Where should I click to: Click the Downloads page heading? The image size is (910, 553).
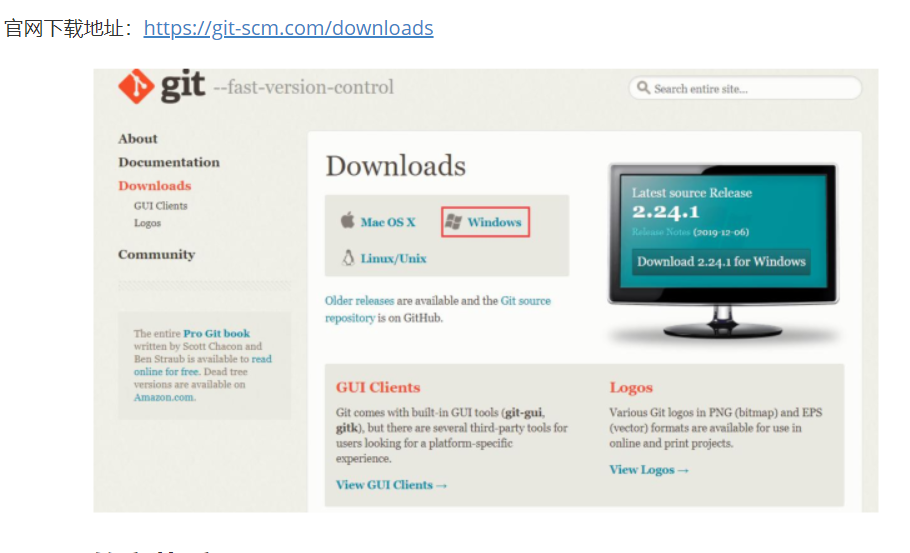(x=395, y=165)
